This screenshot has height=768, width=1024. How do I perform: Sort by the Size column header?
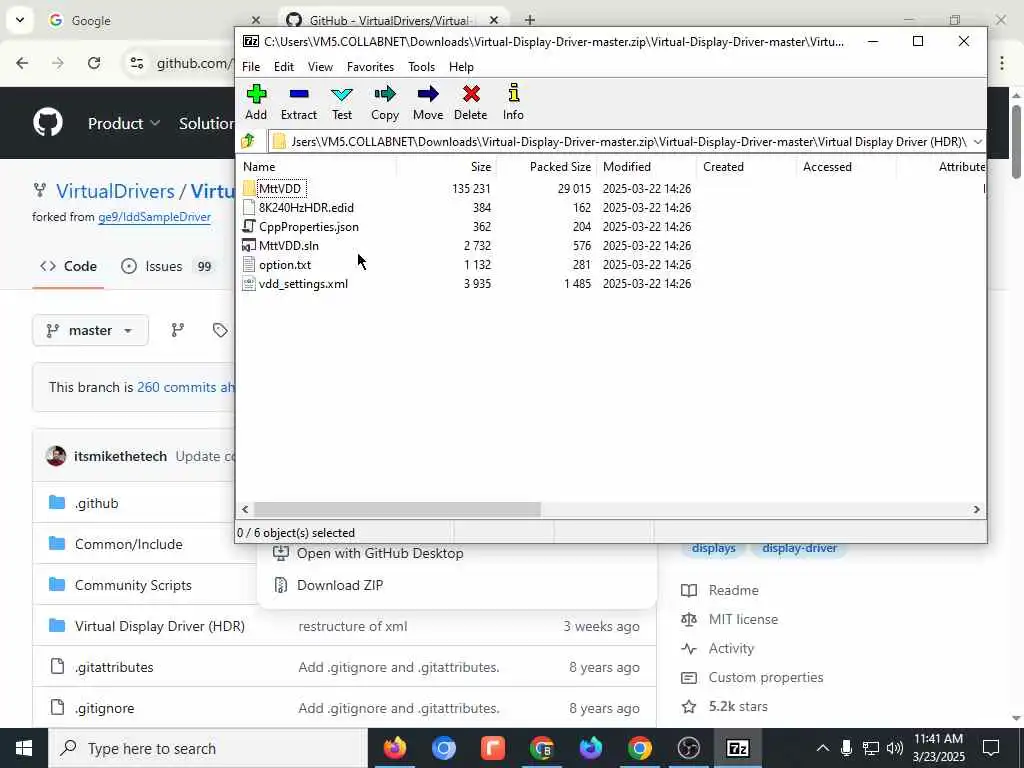(x=447, y=167)
